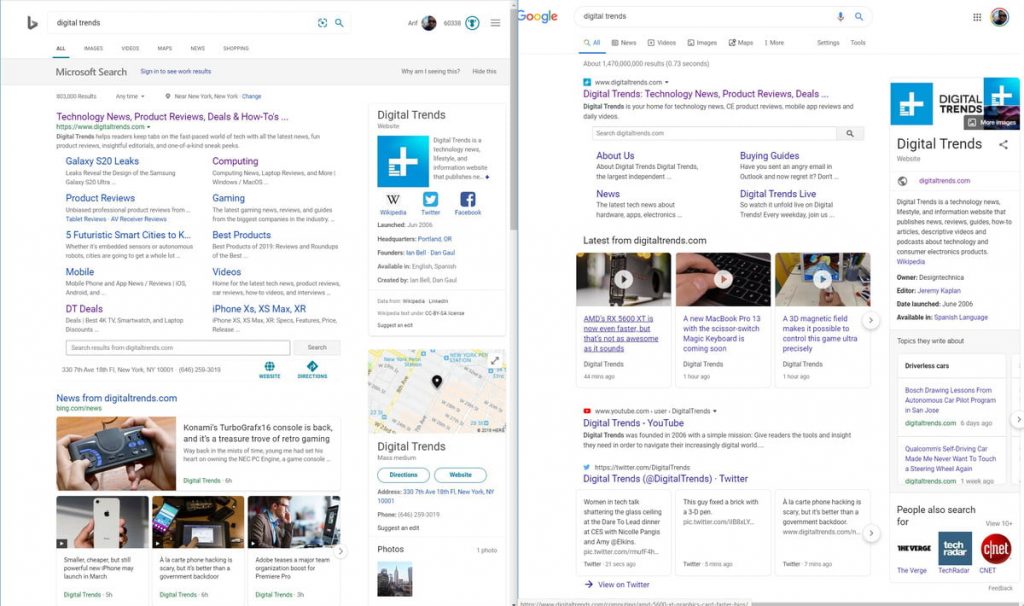The image size is (1024, 606).
Task: Click Bing's visual search camera icon
Action: (x=322, y=23)
